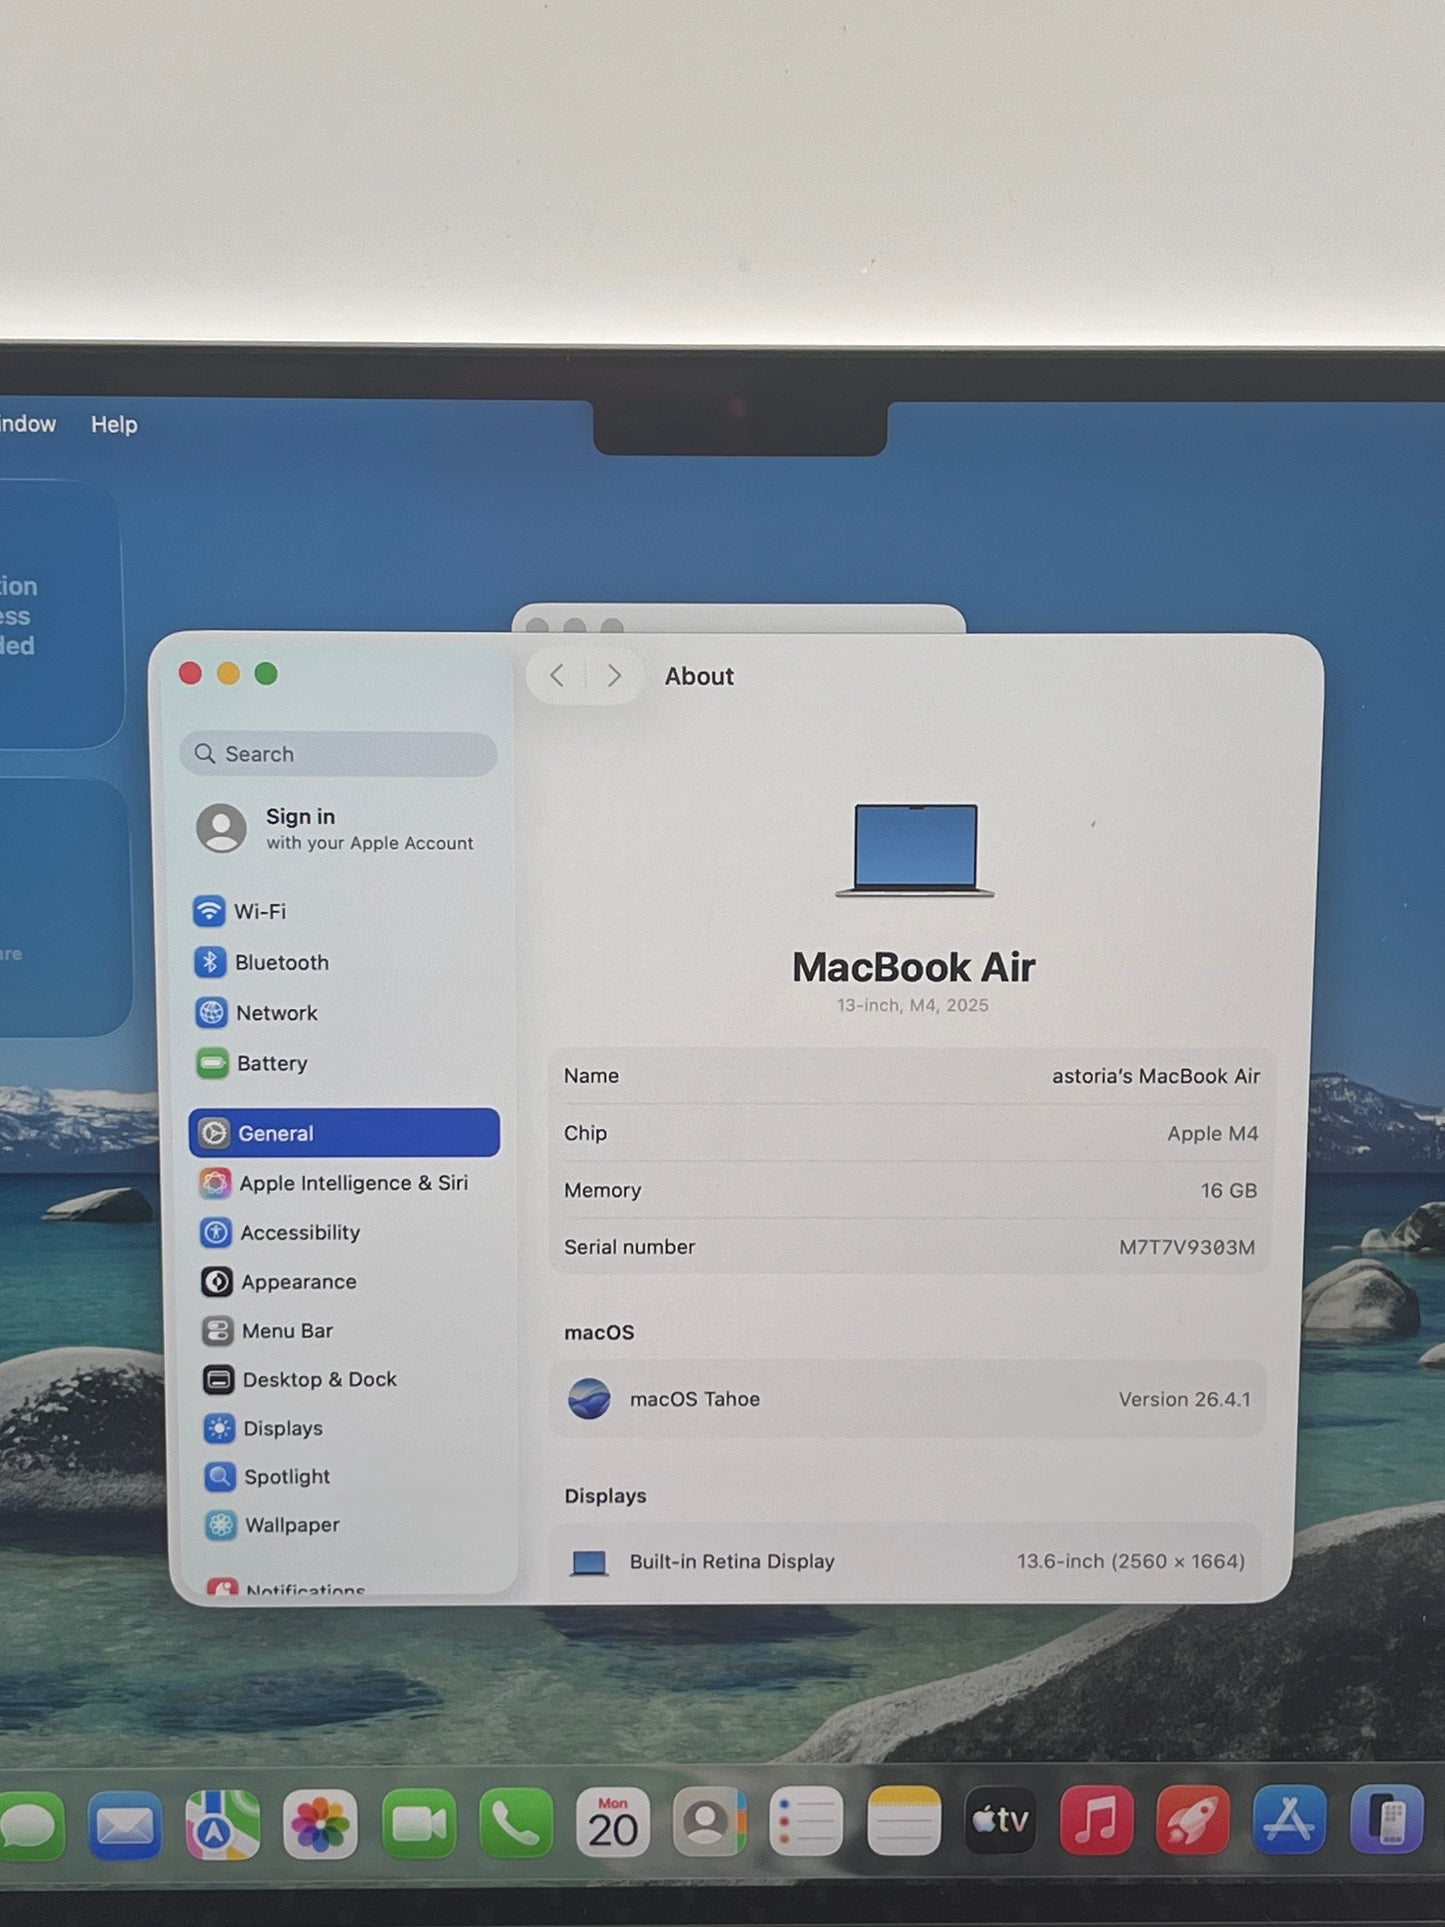
Task: Click the Built-in Retina Display row
Action: coord(906,1561)
